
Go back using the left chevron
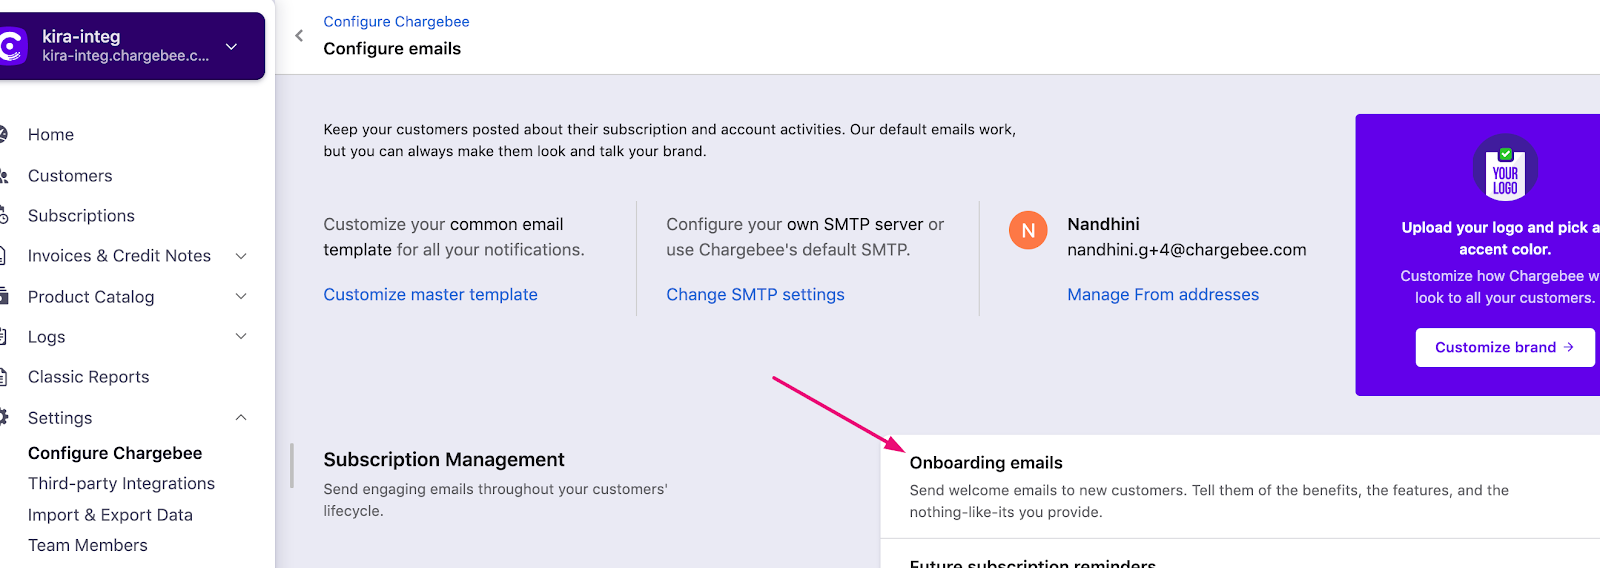[299, 36]
